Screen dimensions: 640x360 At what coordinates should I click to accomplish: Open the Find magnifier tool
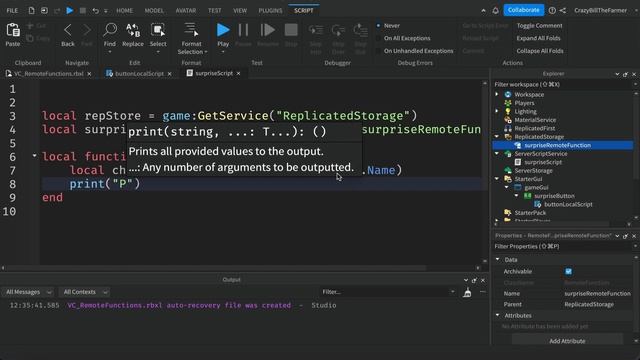(x=109, y=30)
